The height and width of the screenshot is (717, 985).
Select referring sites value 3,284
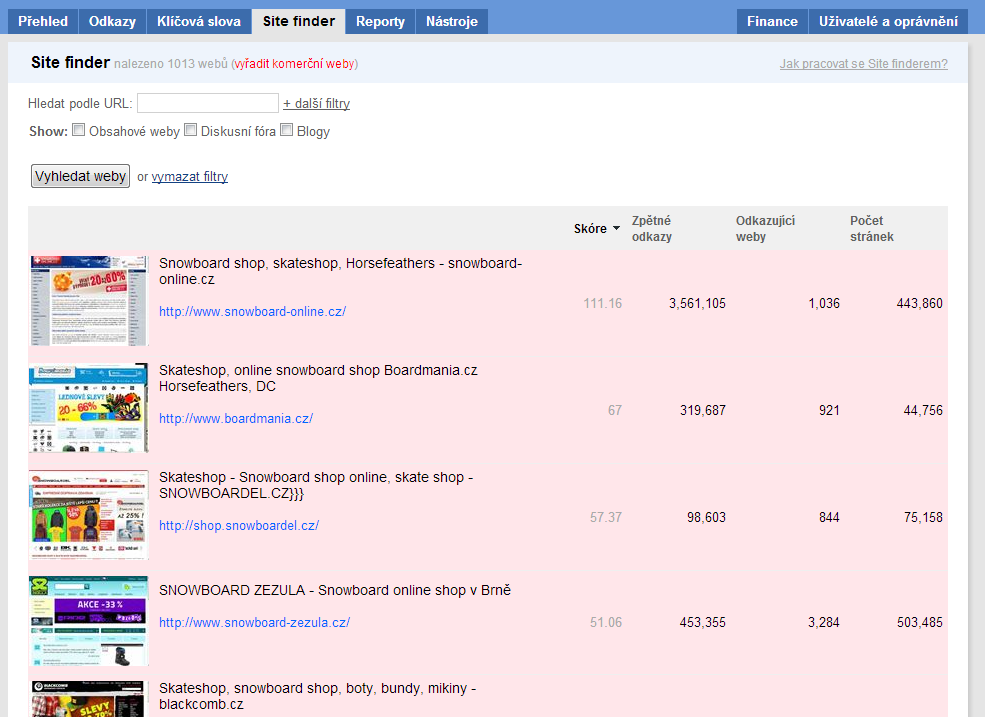tap(824, 622)
